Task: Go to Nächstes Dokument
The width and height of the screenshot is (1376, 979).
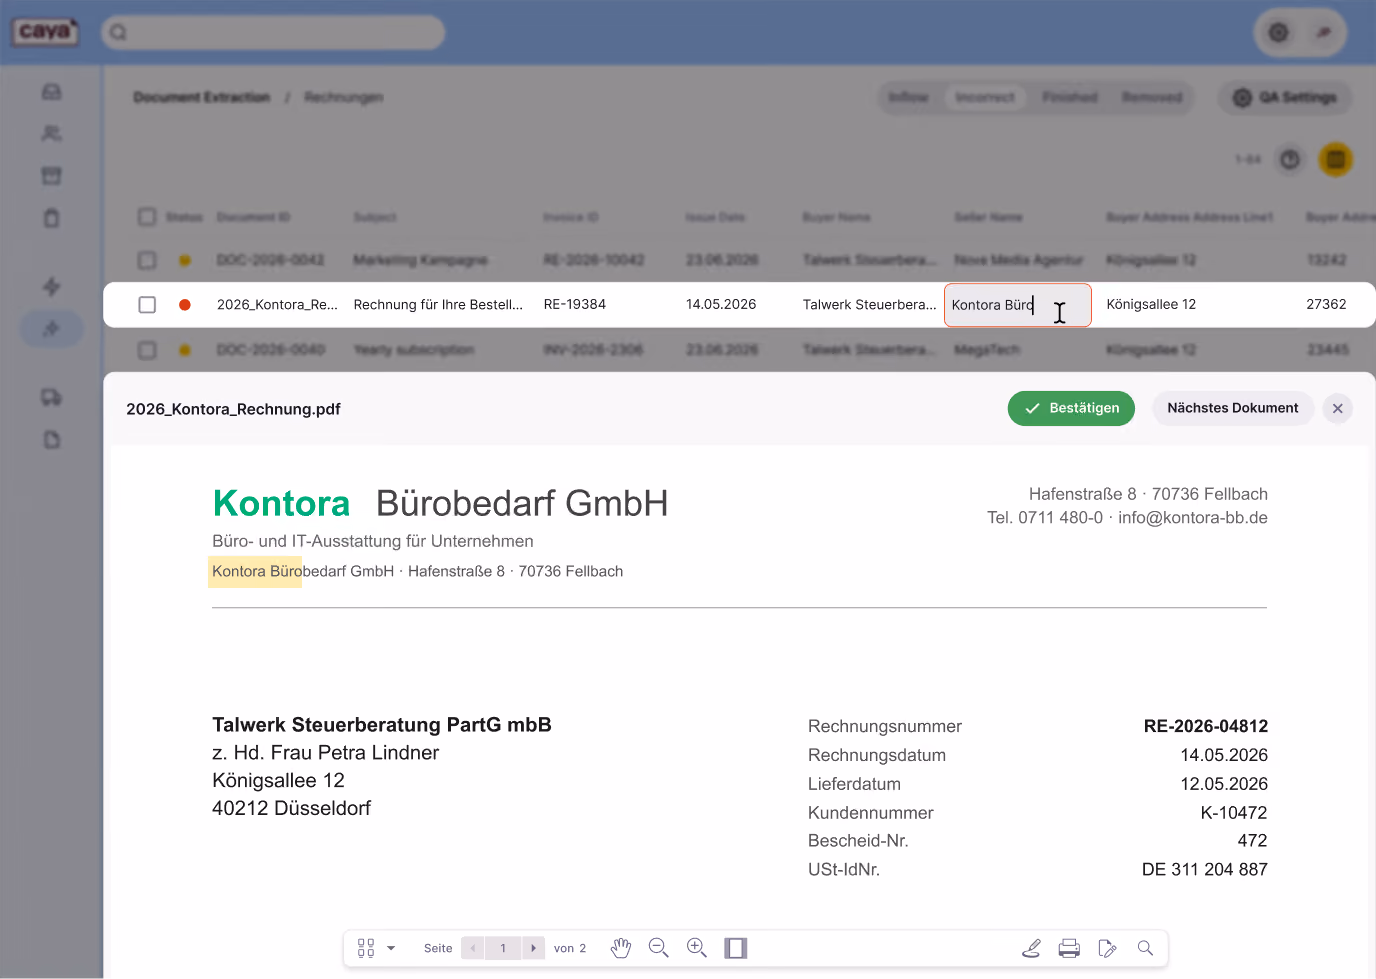Action: [x=1232, y=408]
